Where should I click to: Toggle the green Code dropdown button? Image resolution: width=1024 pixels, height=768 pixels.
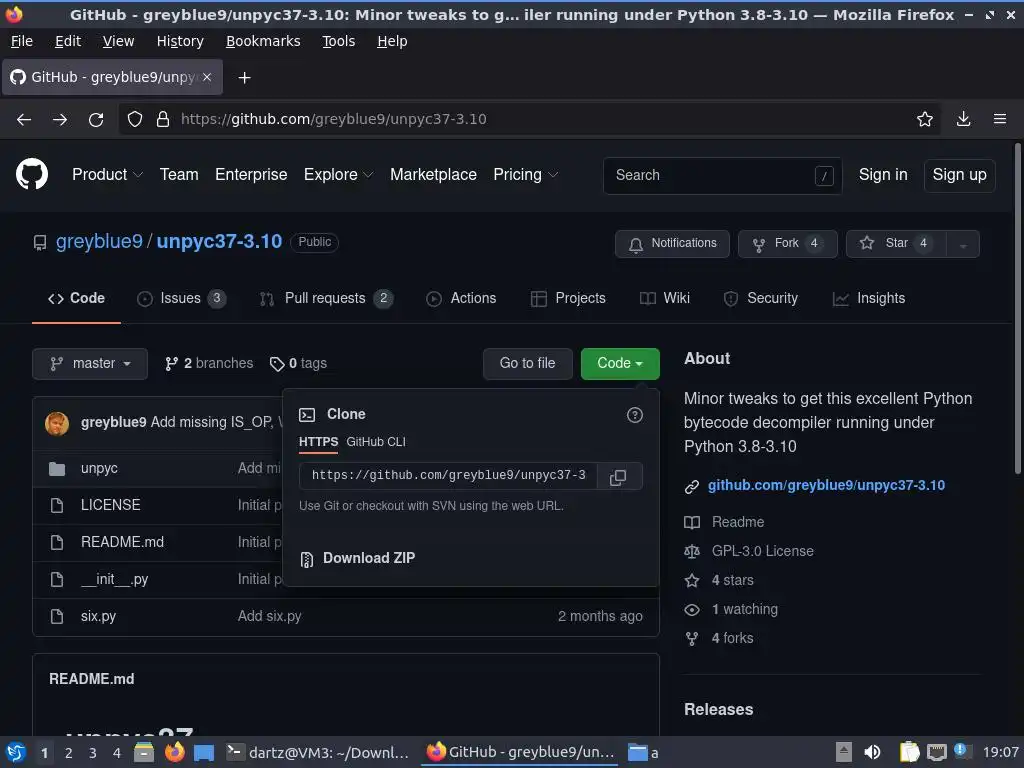pos(620,364)
